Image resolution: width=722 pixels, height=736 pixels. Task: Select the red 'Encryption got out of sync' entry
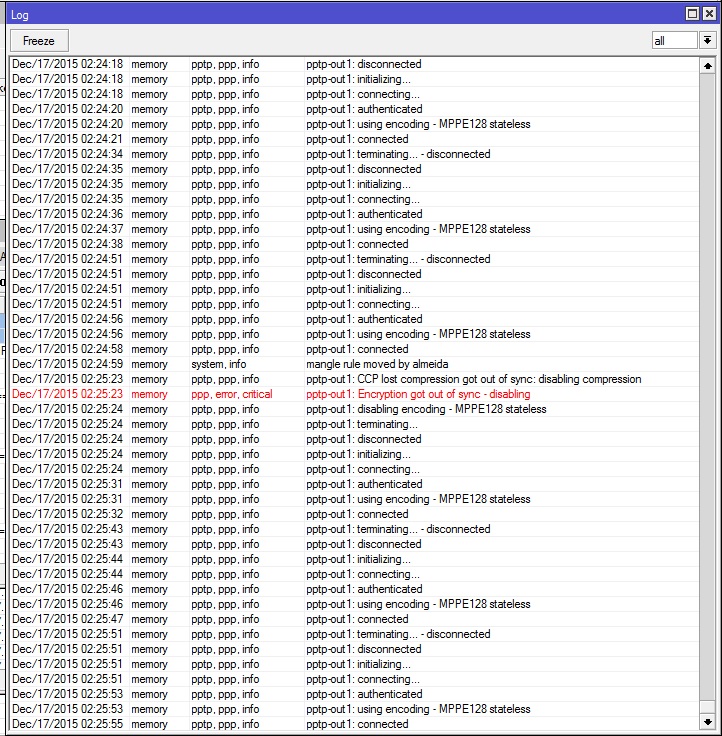coord(354,394)
